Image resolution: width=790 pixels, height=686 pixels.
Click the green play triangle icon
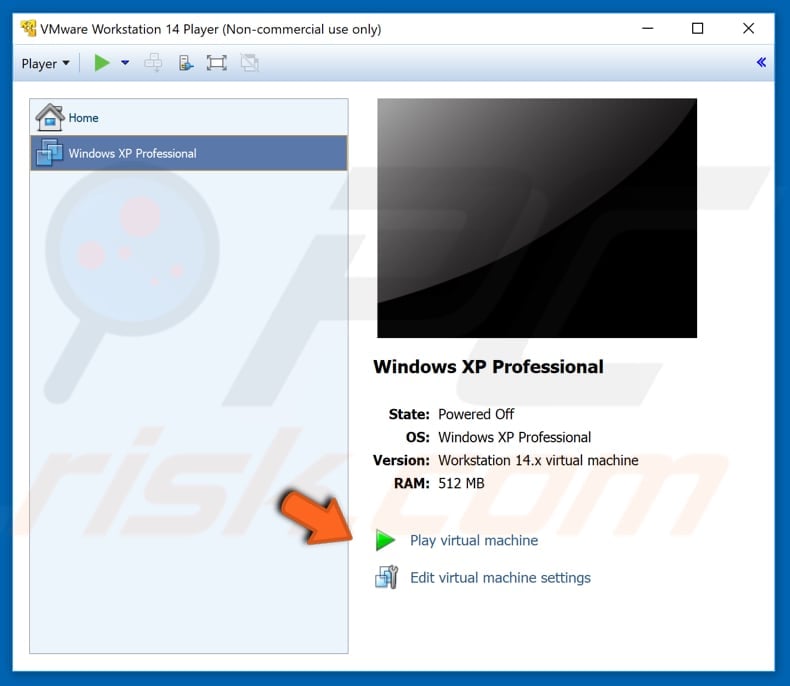[385, 540]
